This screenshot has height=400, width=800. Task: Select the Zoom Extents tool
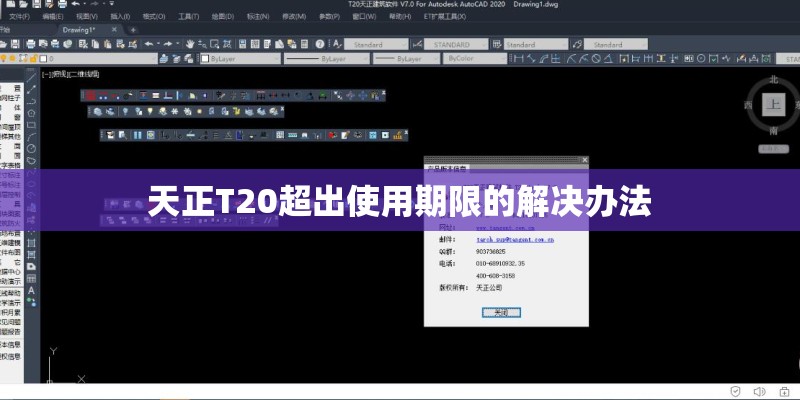[227, 44]
